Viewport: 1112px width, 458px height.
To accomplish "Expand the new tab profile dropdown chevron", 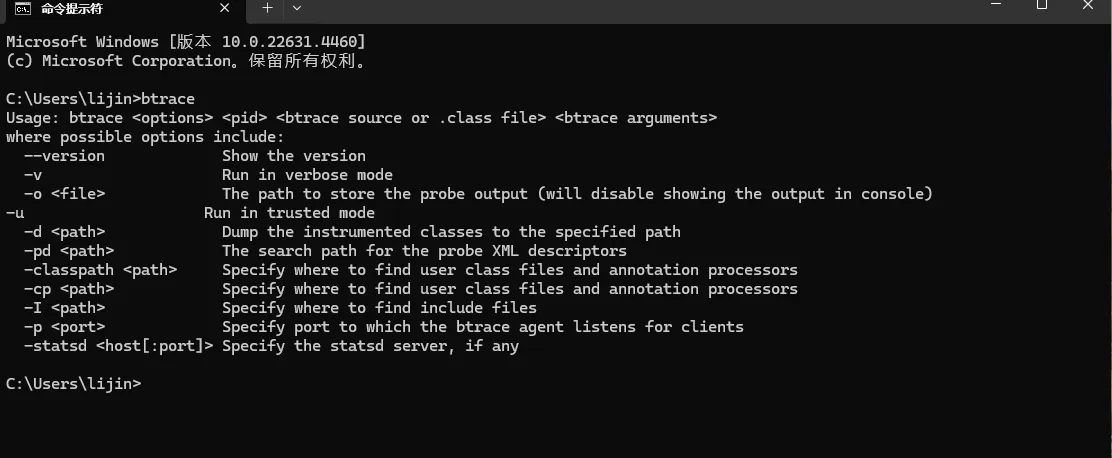I will [x=296, y=9].
